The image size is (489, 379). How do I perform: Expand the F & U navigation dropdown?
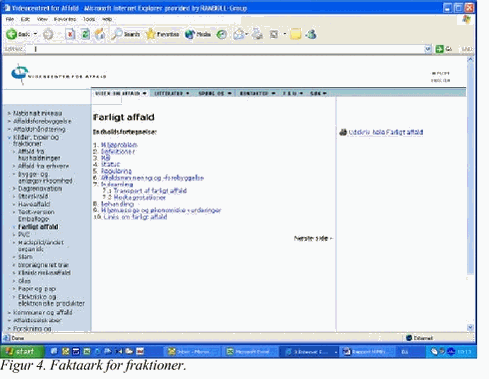(293, 93)
